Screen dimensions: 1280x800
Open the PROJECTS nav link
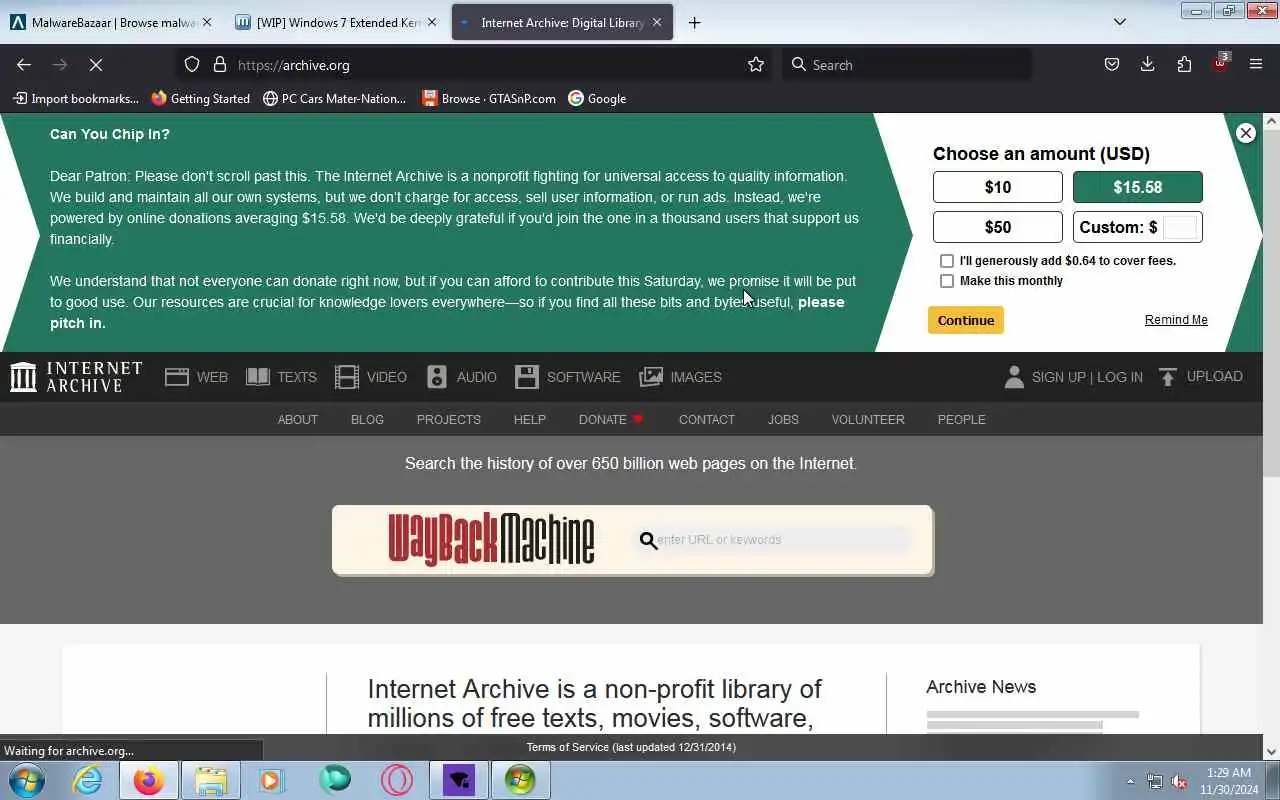pos(449,420)
